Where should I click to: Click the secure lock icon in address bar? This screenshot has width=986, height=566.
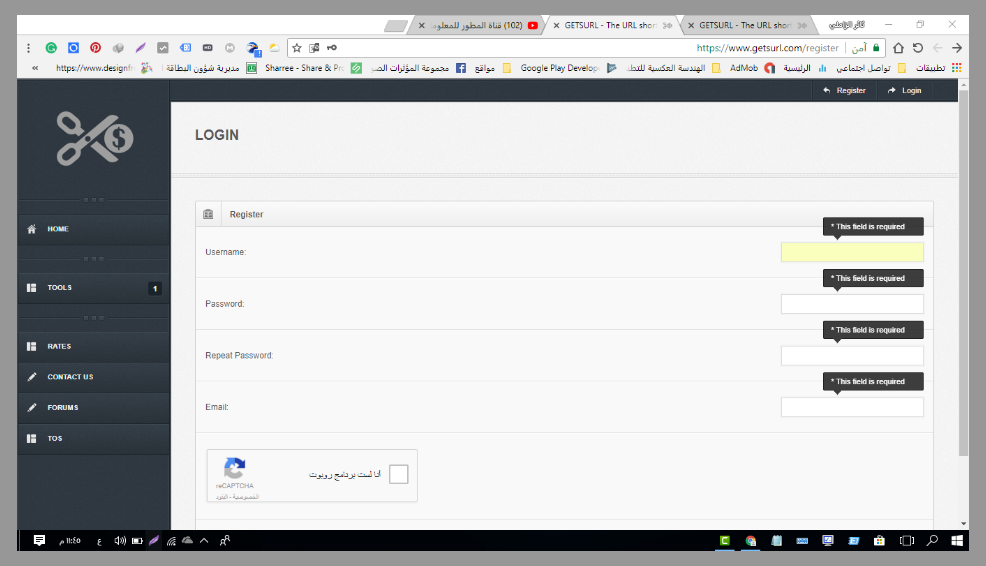click(x=876, y=48)
